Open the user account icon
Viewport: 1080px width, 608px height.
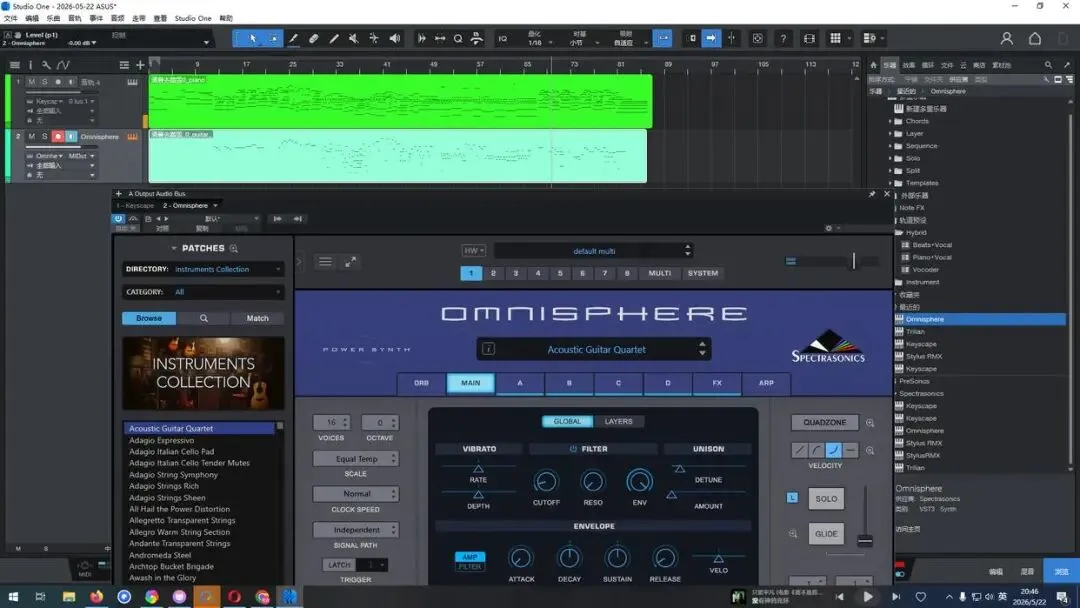(1006, 39)
